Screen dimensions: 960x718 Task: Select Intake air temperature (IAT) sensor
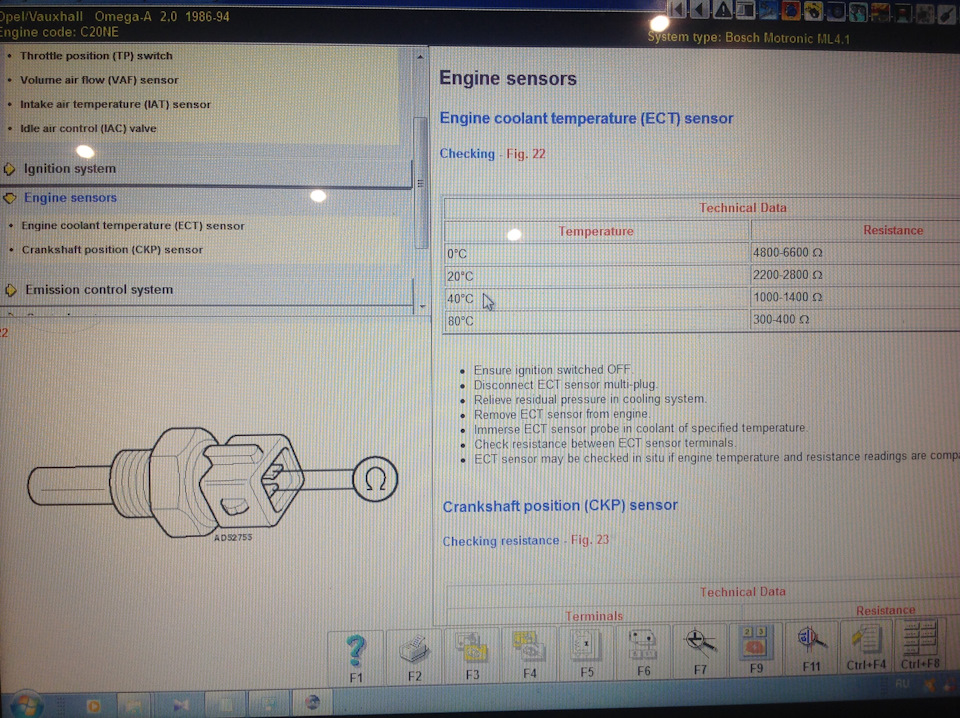point(115,104)
